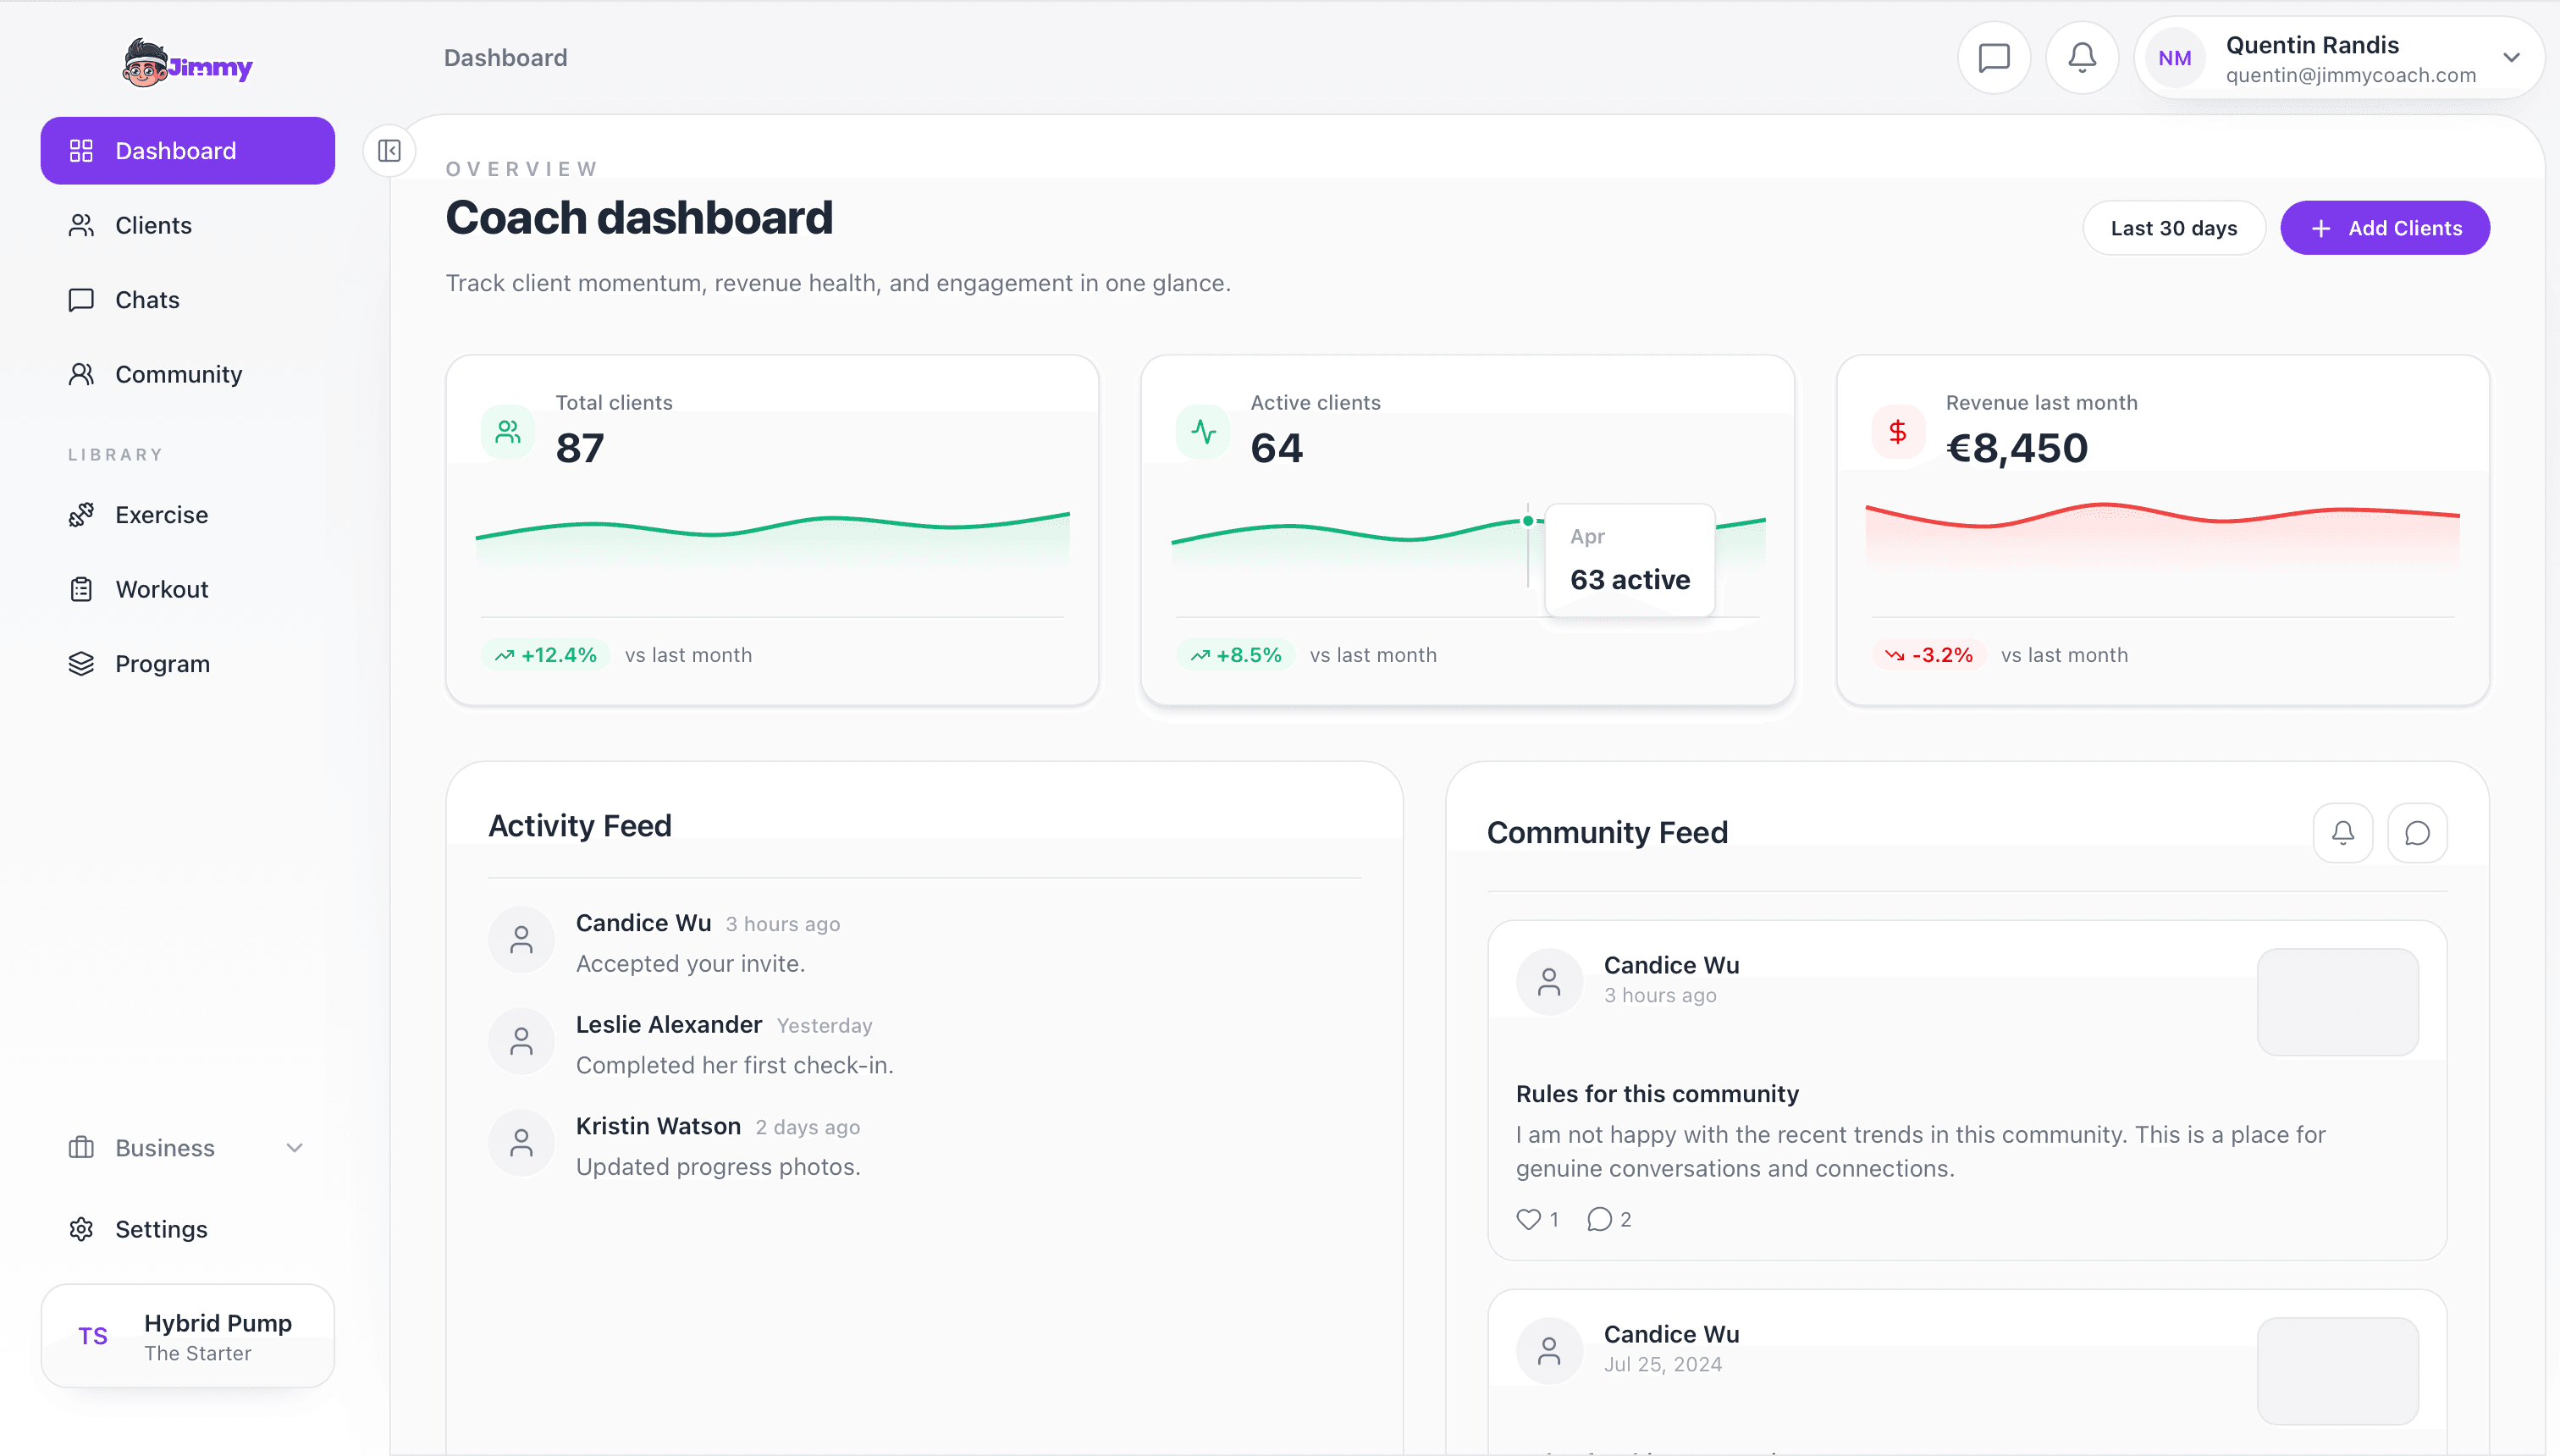Open the Last 30 days filter
2560x1456 pixels.
pyautogui.click(x=2174, y=227)
